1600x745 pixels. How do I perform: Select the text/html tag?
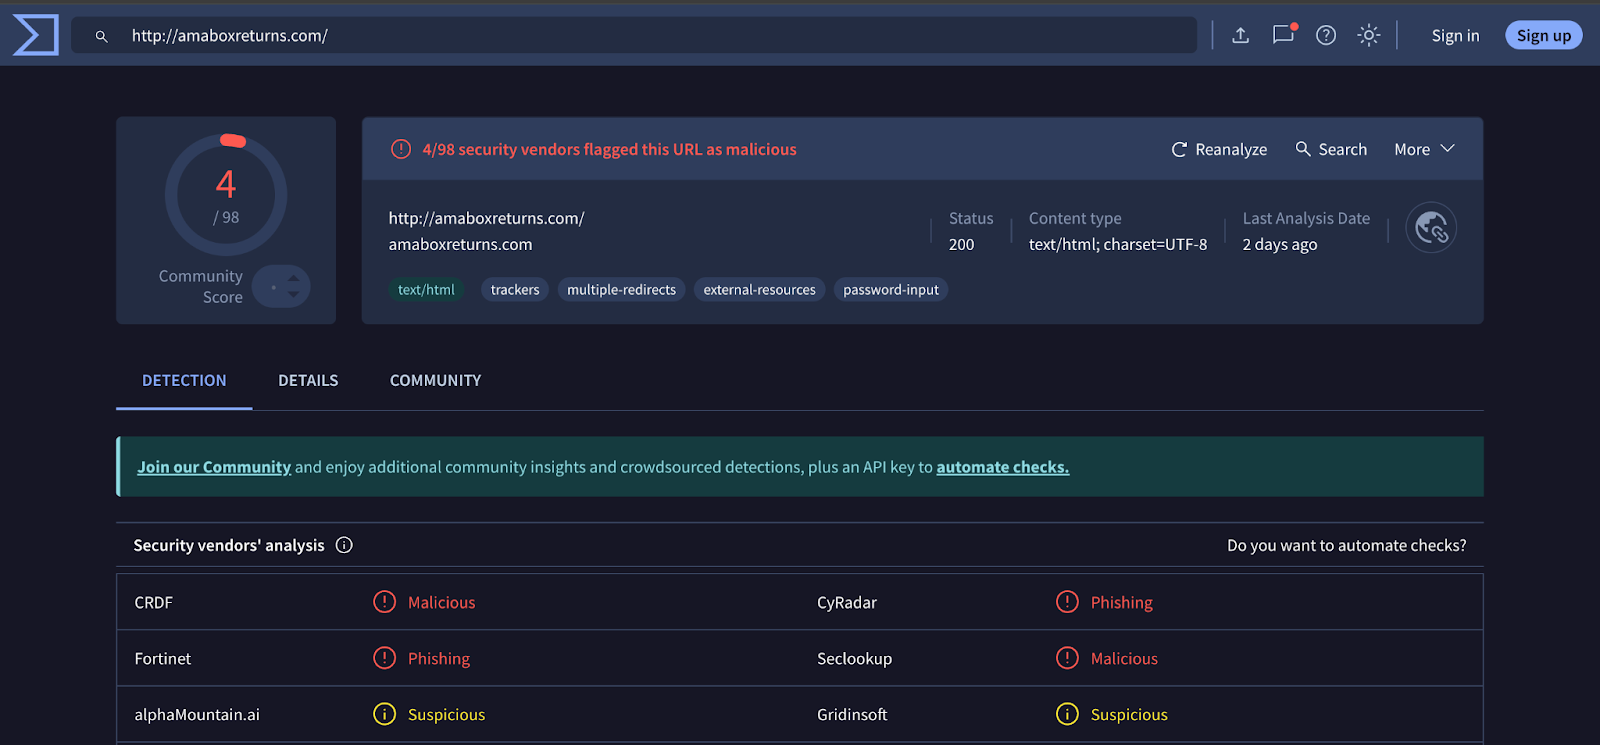426,290
